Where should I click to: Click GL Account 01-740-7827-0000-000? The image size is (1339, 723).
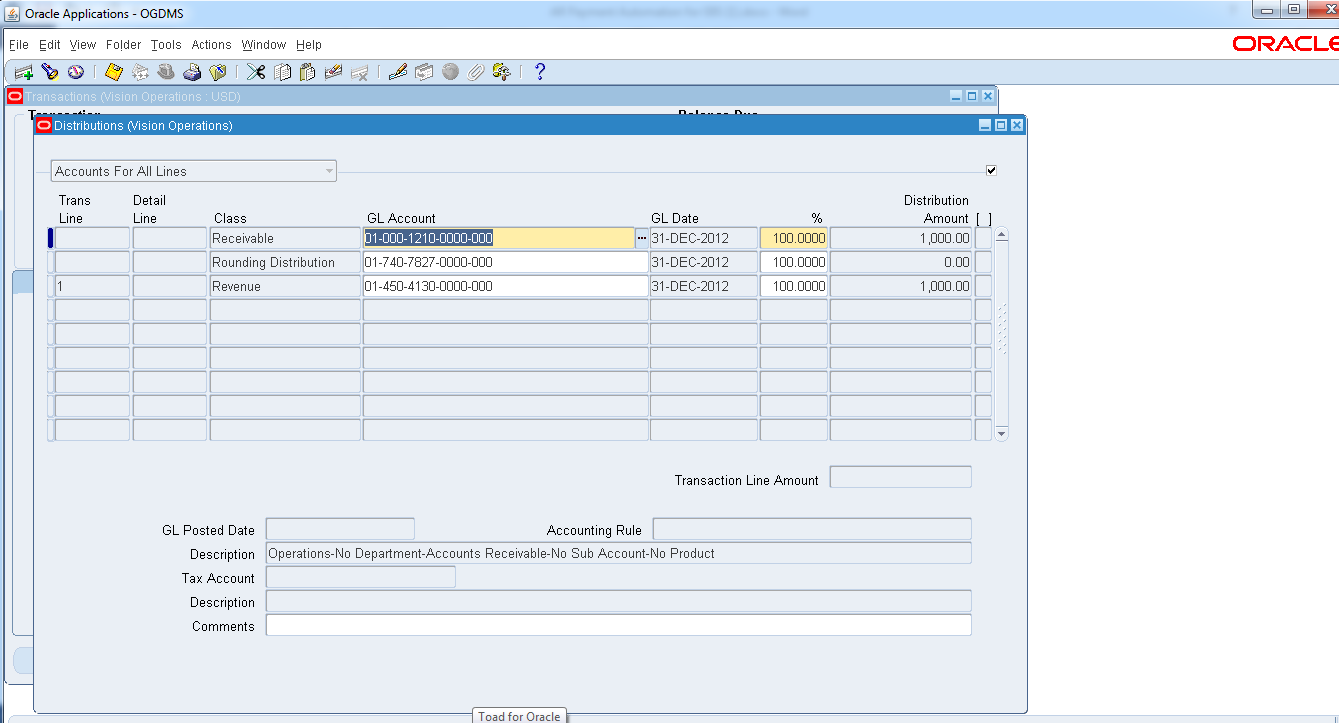tap(505, 262)
